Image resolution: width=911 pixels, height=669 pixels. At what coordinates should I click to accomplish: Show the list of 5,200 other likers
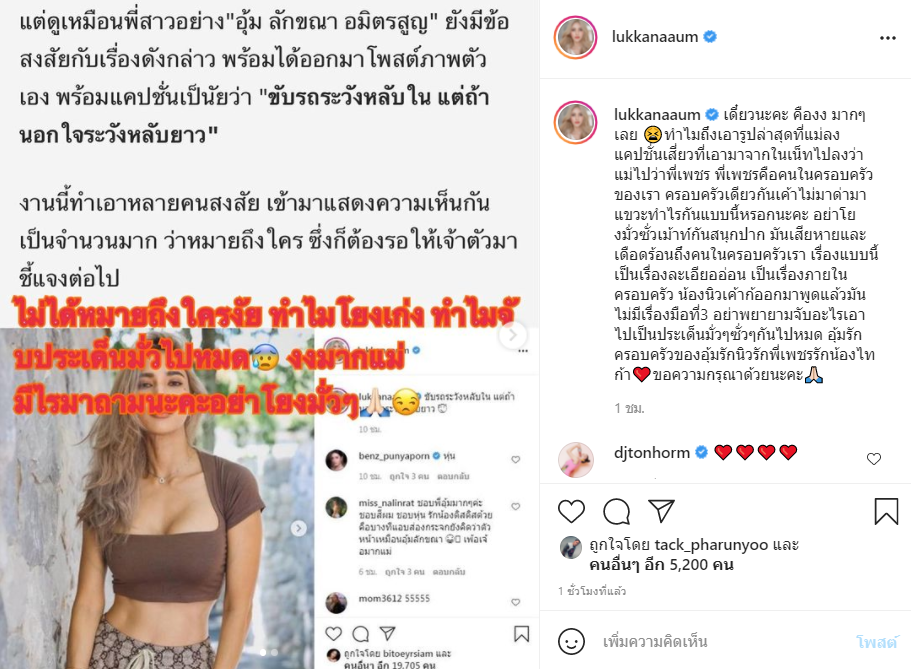point(661,564)
